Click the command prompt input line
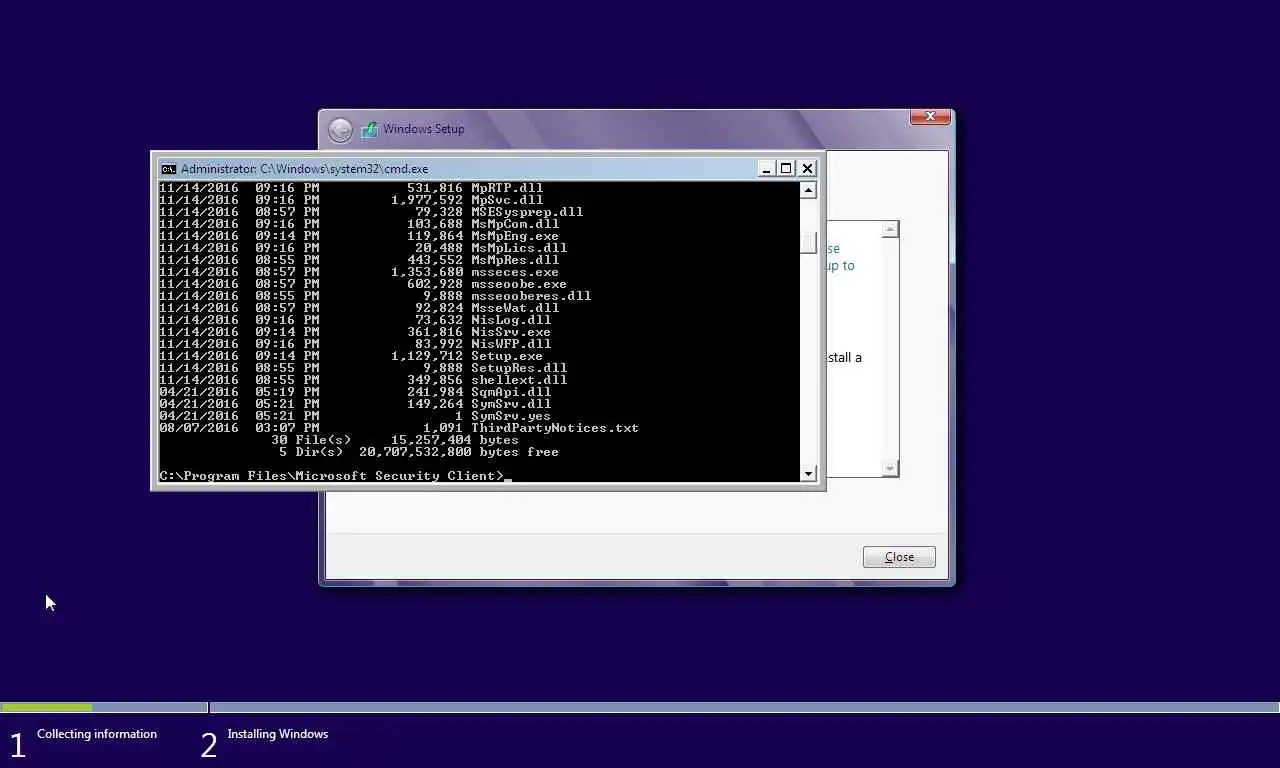 pyautogui.click(x=335, y=476)
